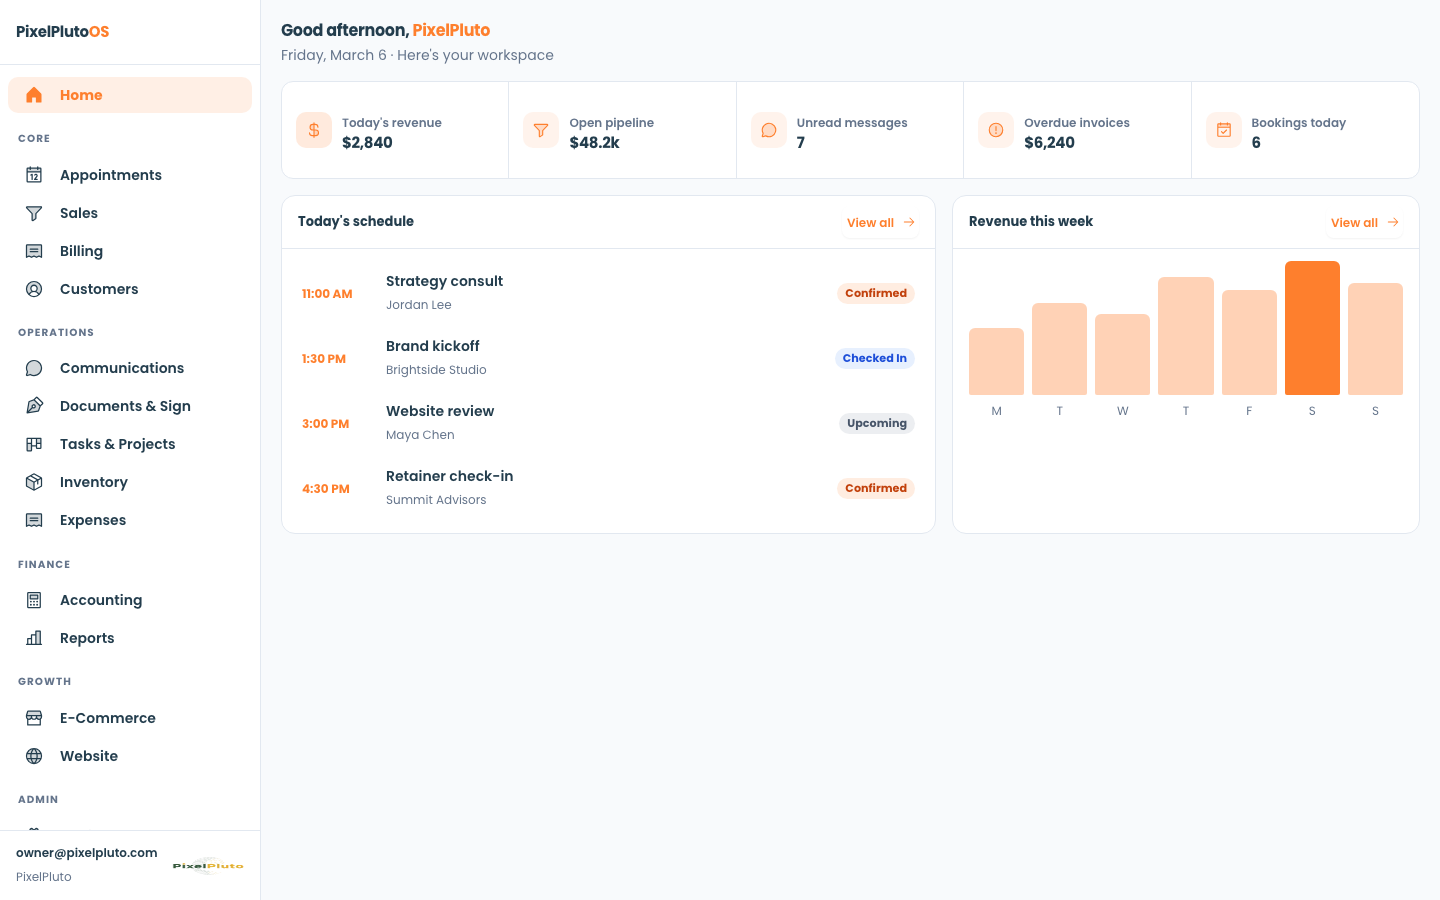
Task: Click the alert icon on Overdue invoices card
Action: point(996,130)
